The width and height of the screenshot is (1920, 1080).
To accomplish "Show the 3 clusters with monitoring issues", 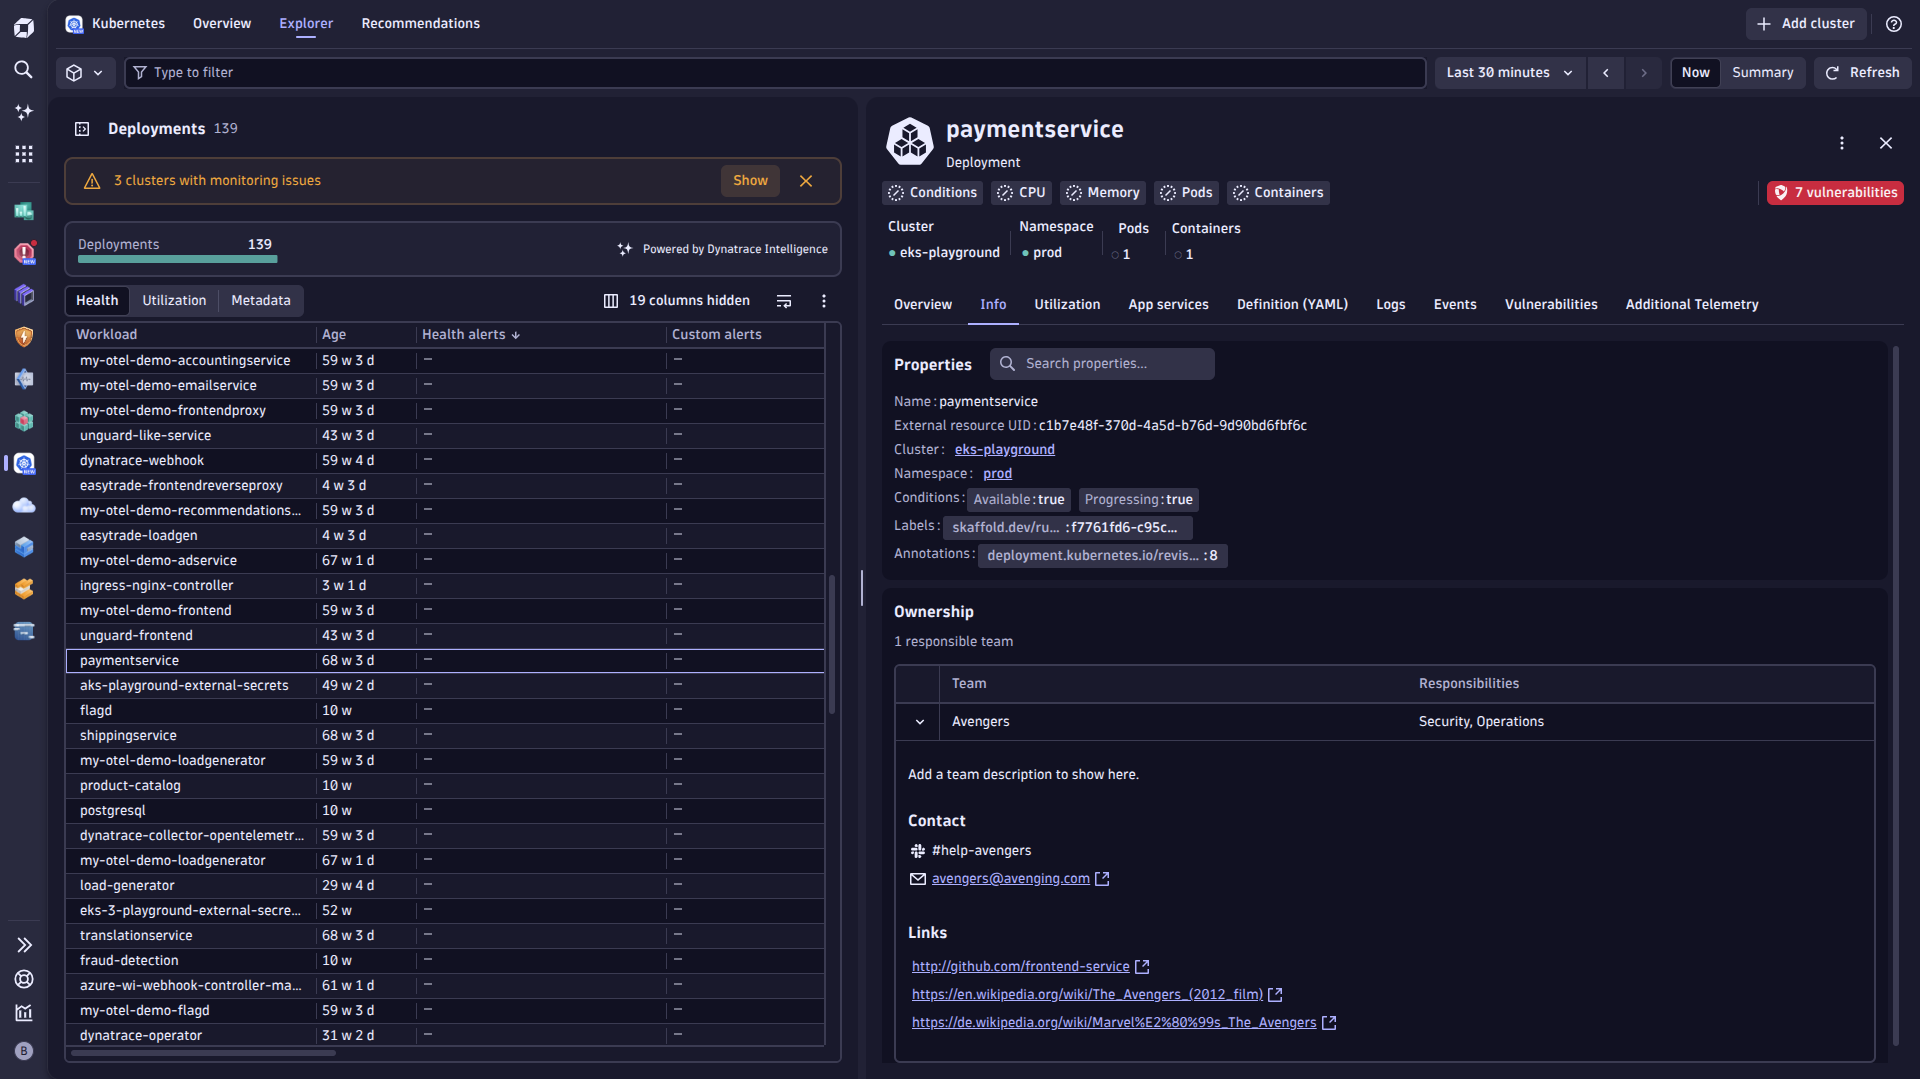I will pyautogui.click(x=749, y=180).
